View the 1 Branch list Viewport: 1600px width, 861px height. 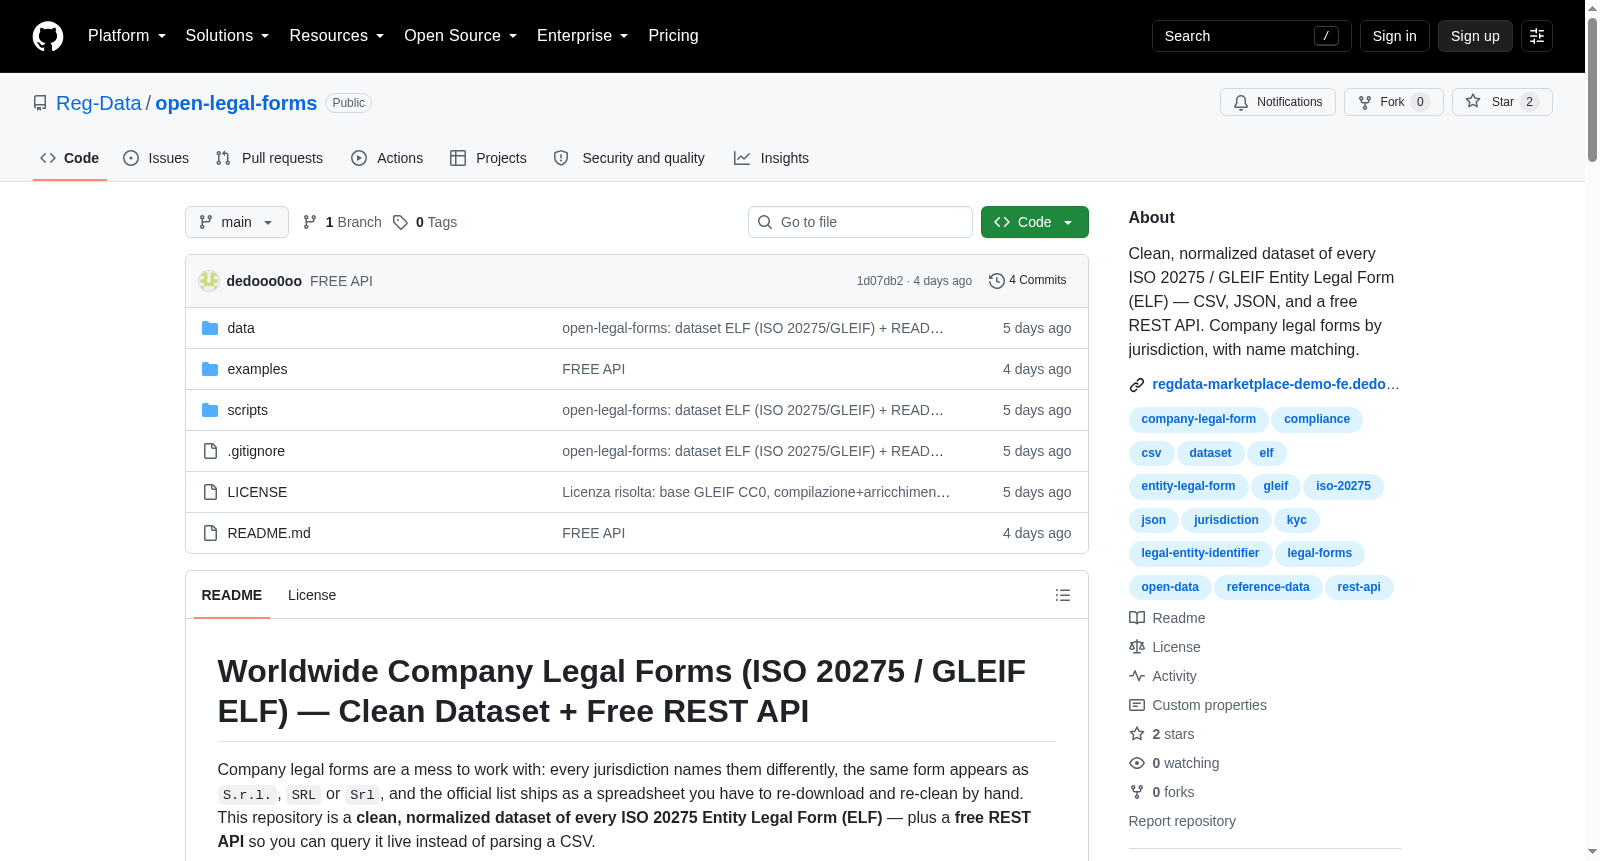point(342,222)
